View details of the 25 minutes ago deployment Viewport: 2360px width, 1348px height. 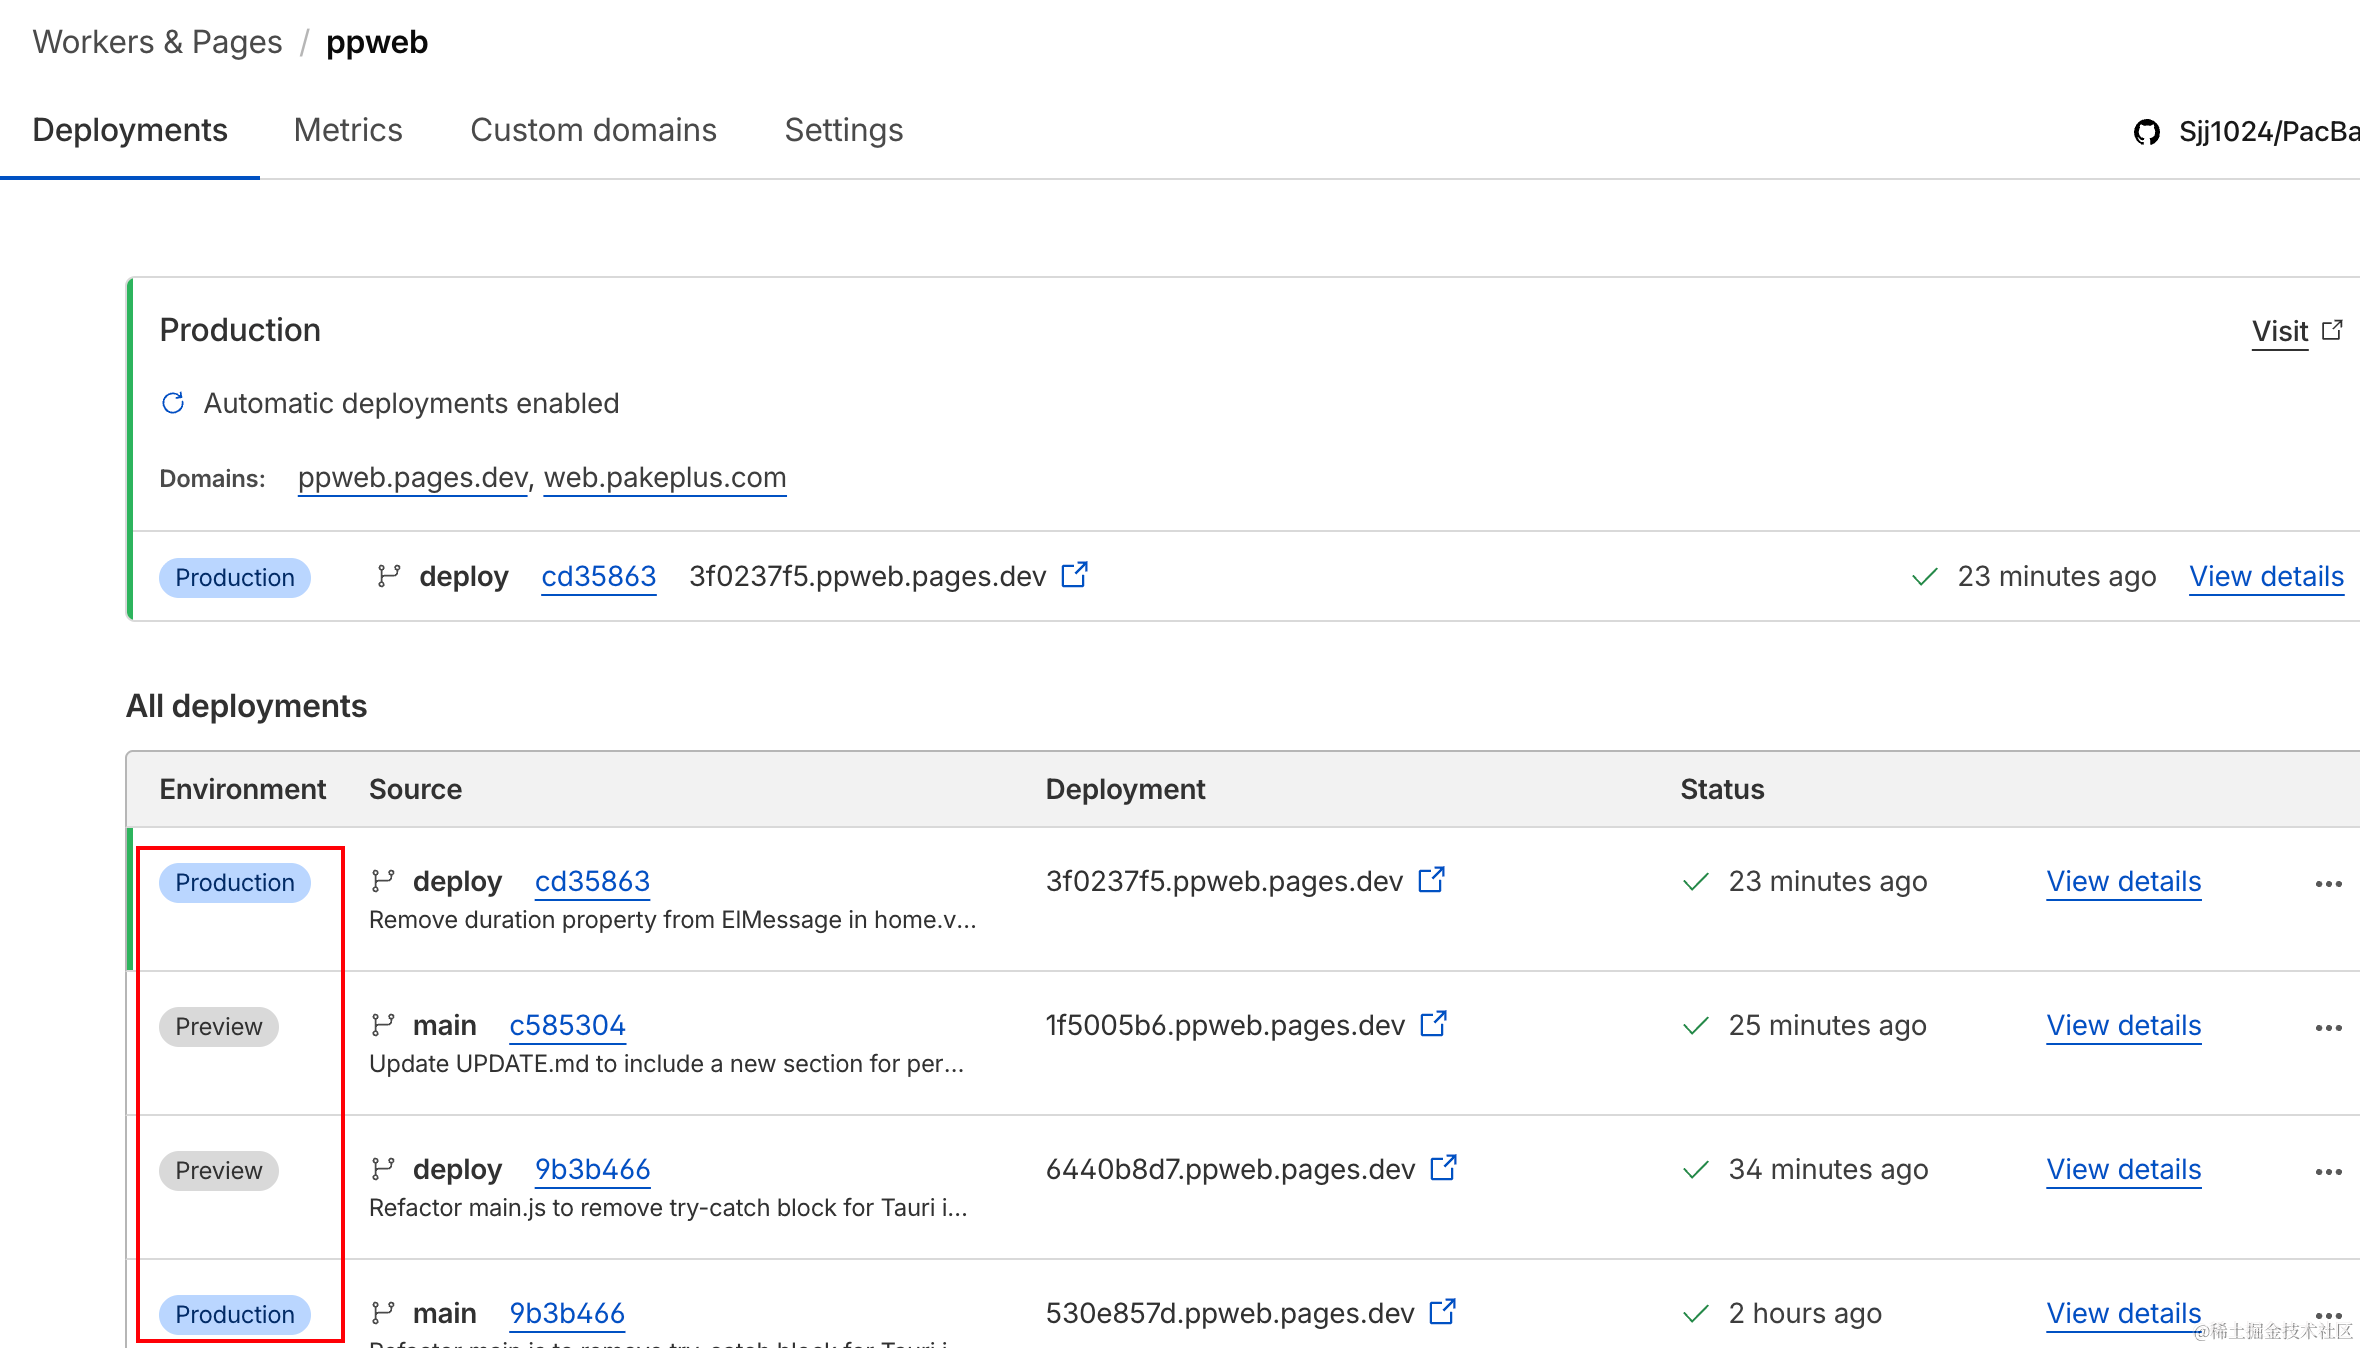point(2123,1025)
